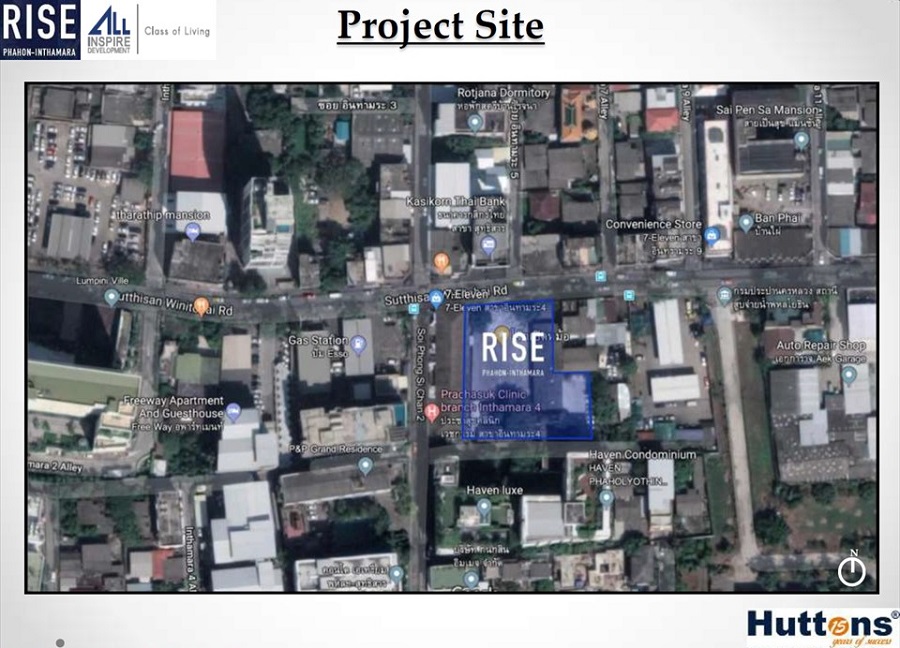The height and width of the screenshot is (648, 900).
Task: Click the Freeway Apartment hotel pin
Action: 233,410
